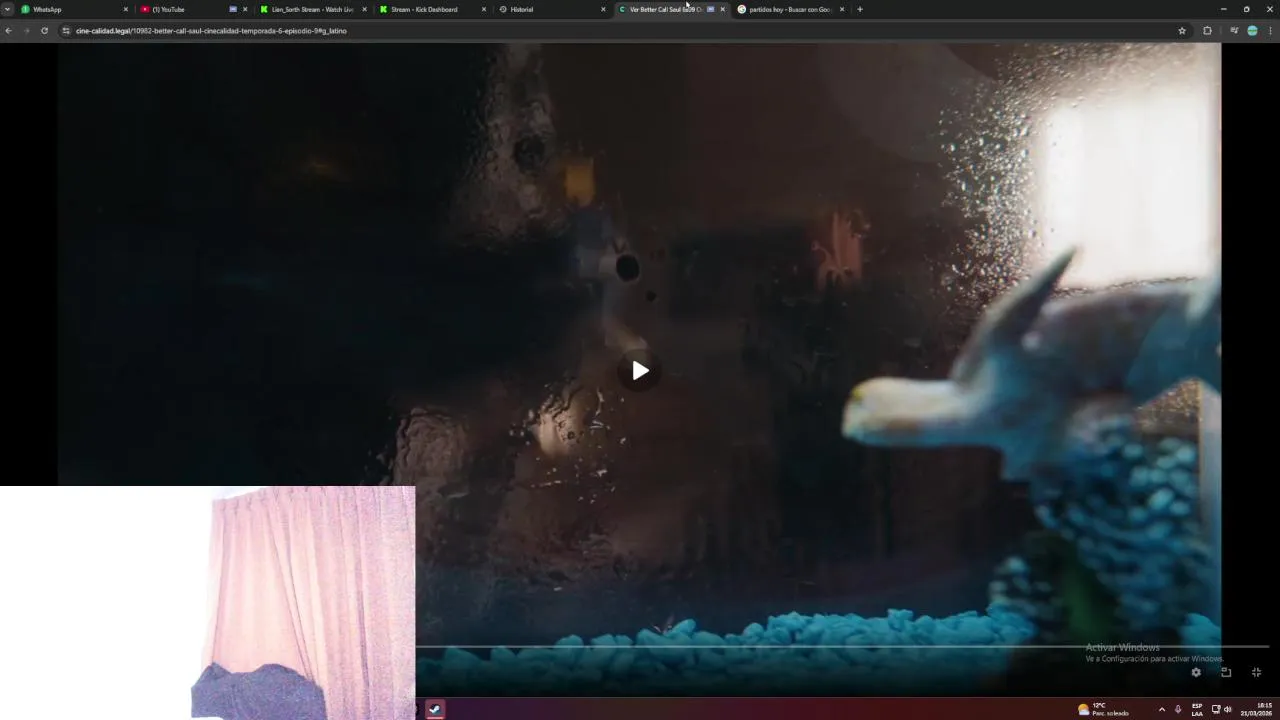Open the weather widget showing 12°C

pos(1103,709)
